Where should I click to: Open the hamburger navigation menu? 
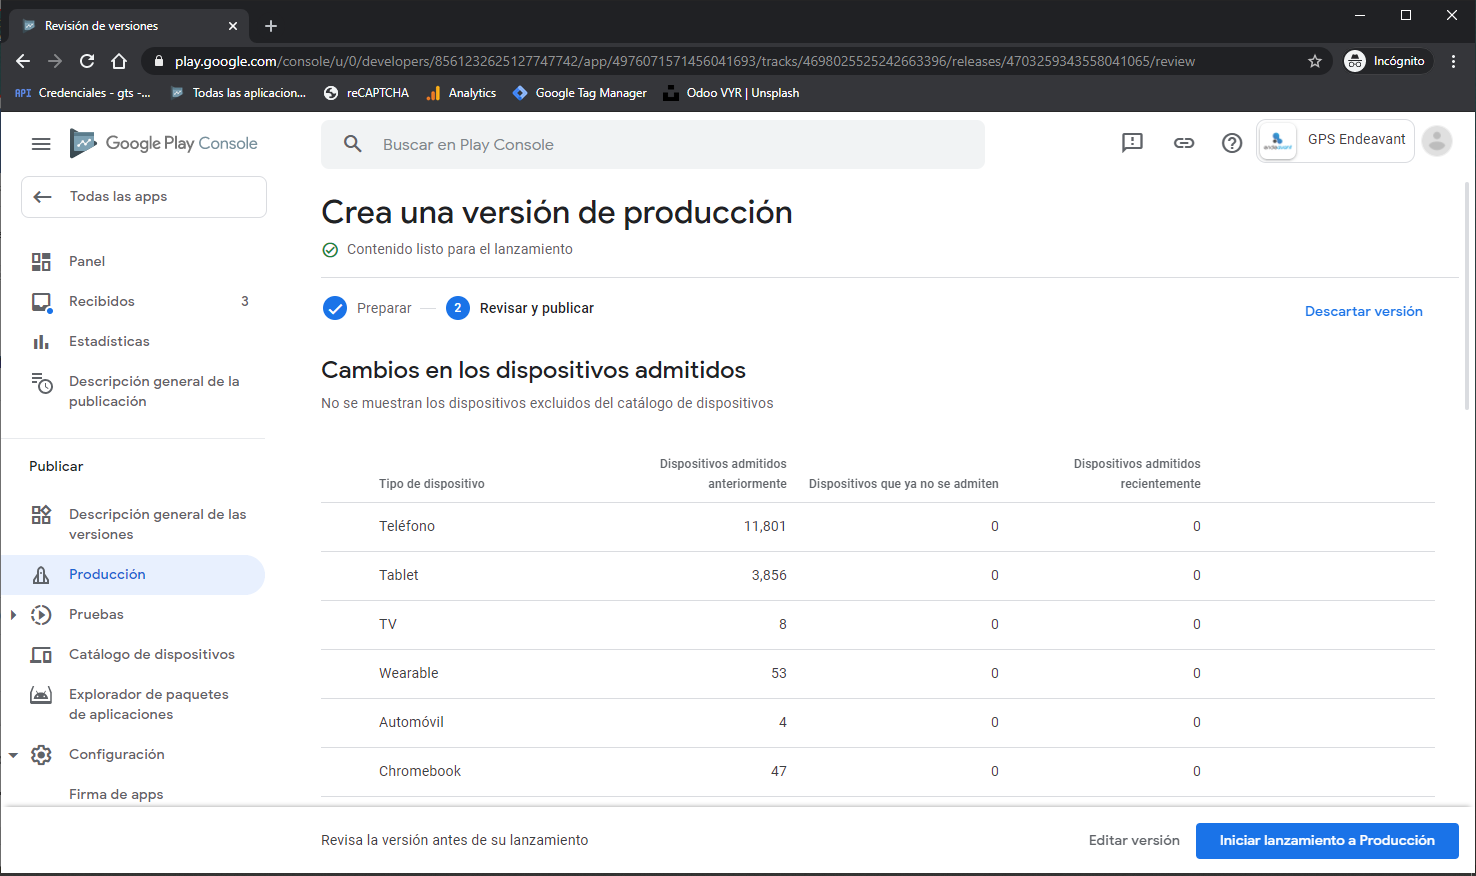point(41,144)
